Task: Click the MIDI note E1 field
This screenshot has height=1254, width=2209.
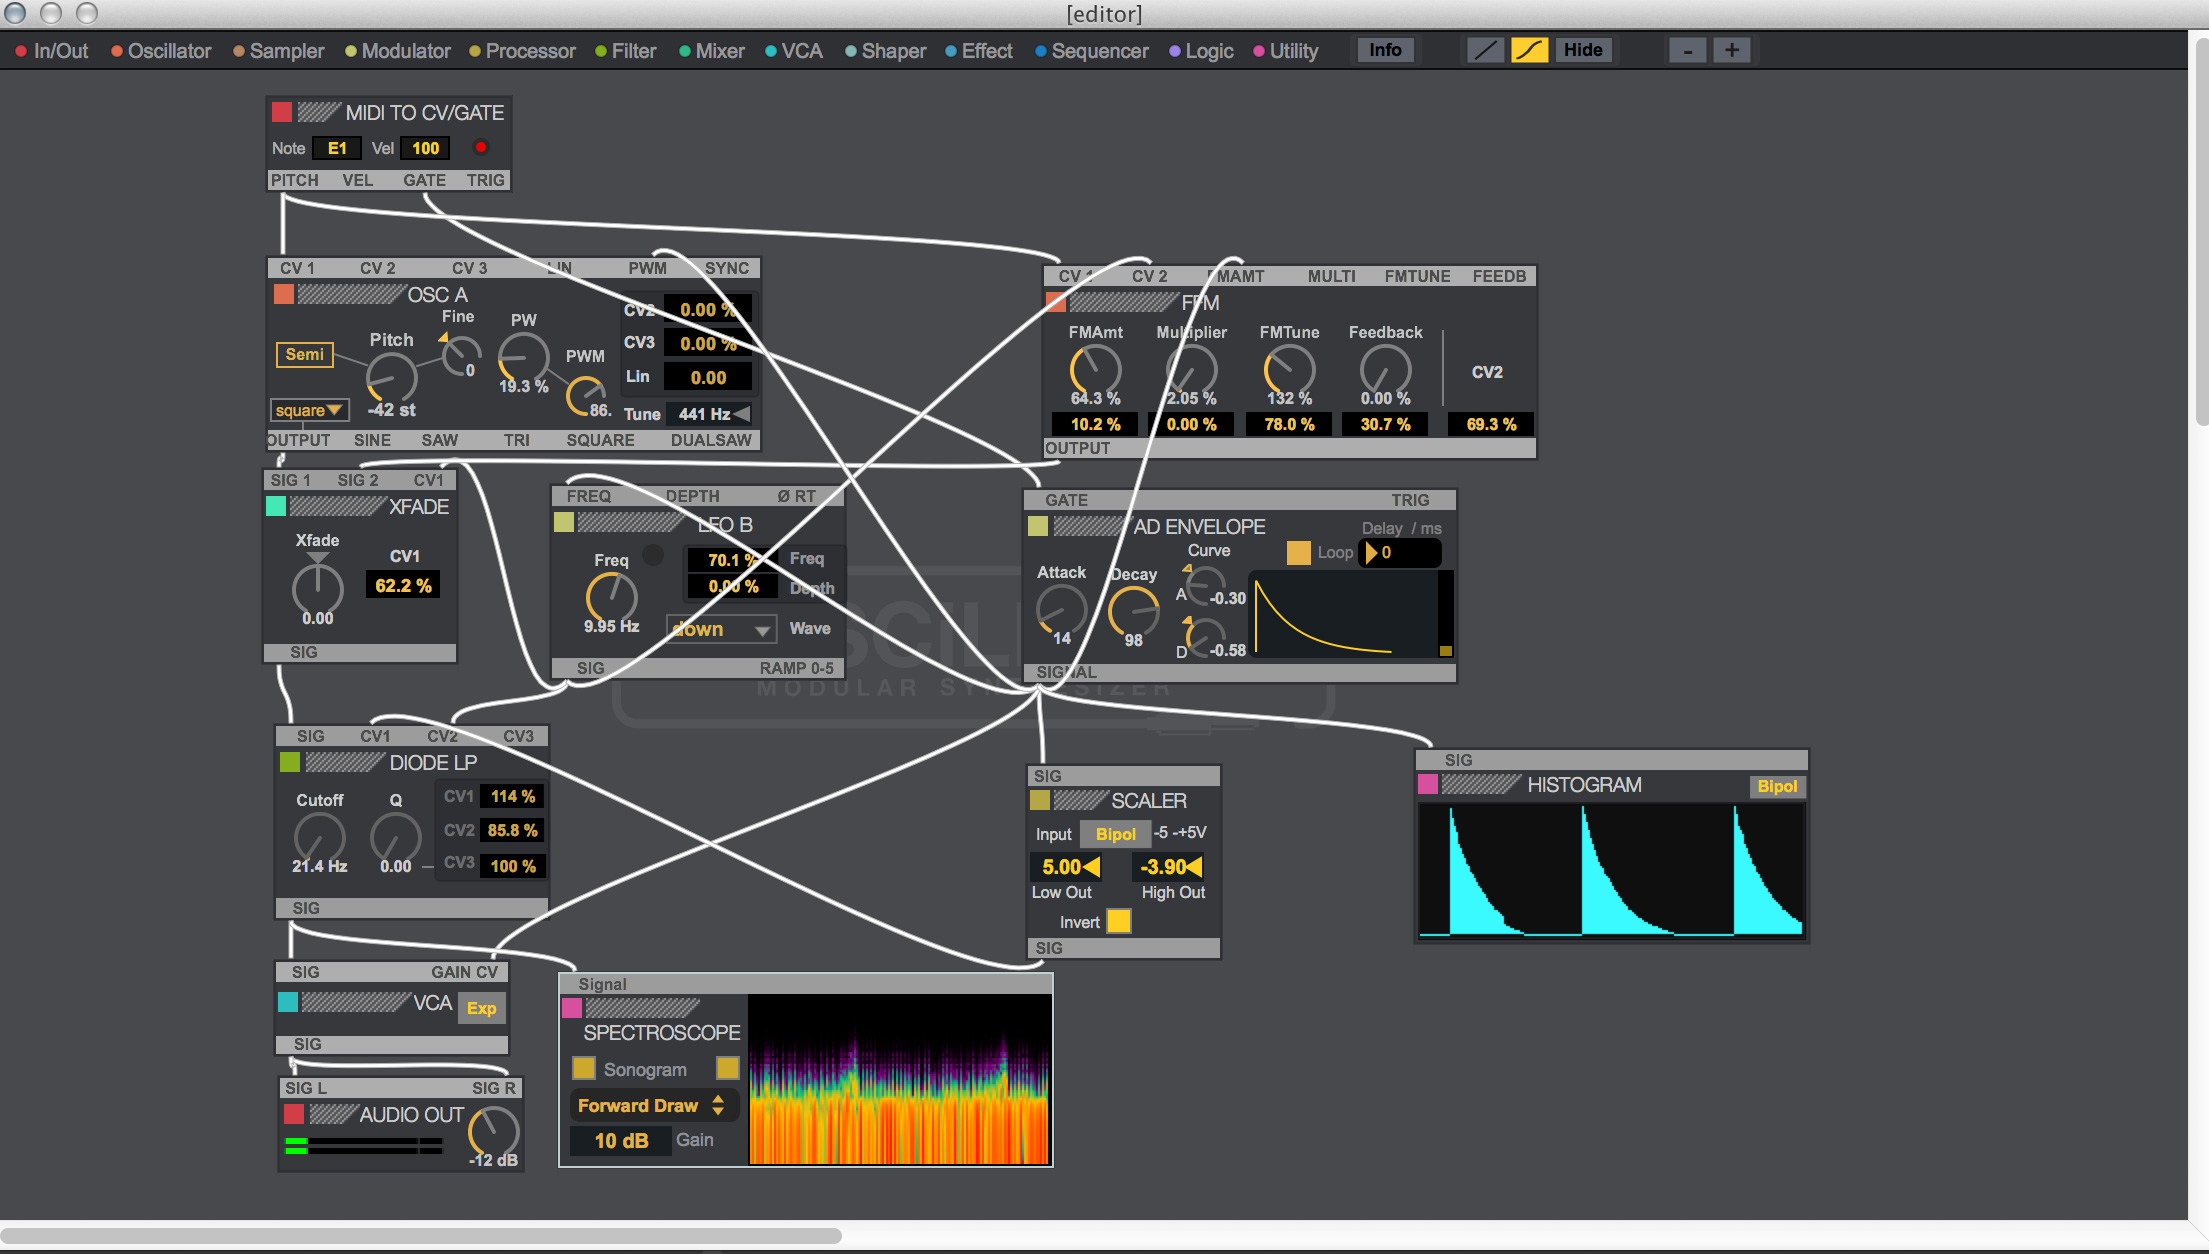Action: point(337,148)
